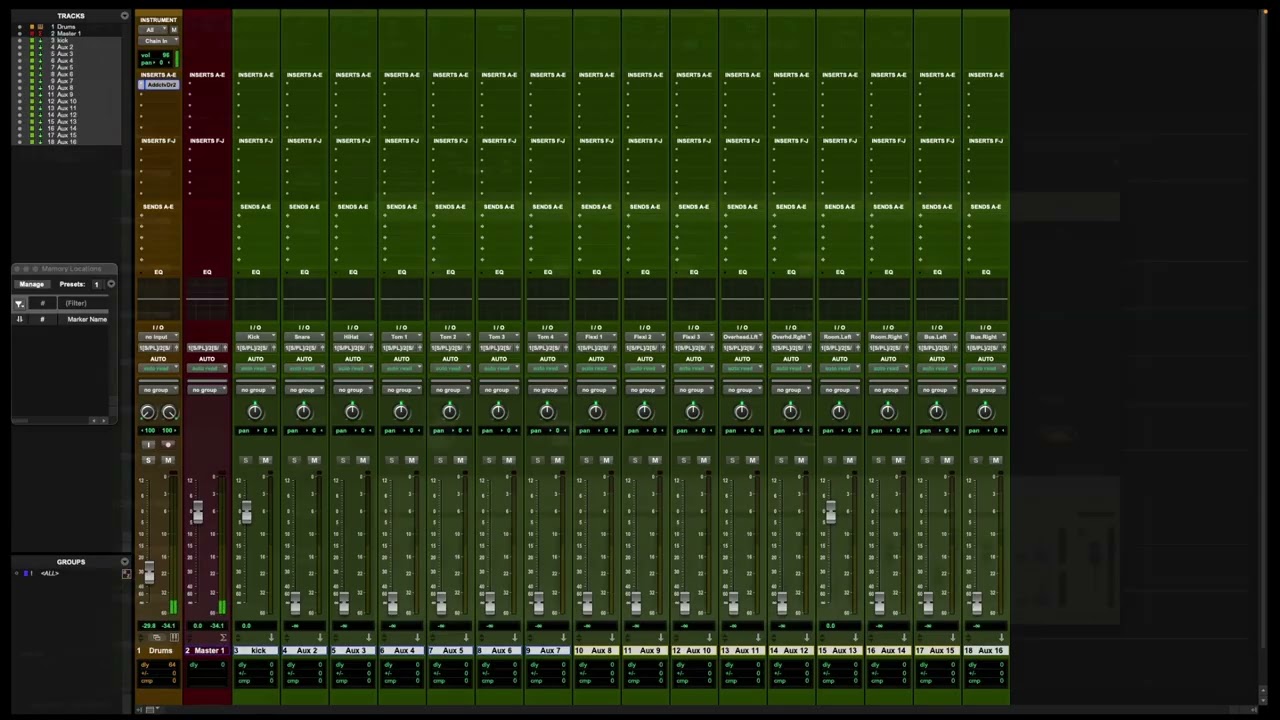Click the kick aux track-type arrow icon
This screenshot has height=720, width=1280.
tap(271, 637)
